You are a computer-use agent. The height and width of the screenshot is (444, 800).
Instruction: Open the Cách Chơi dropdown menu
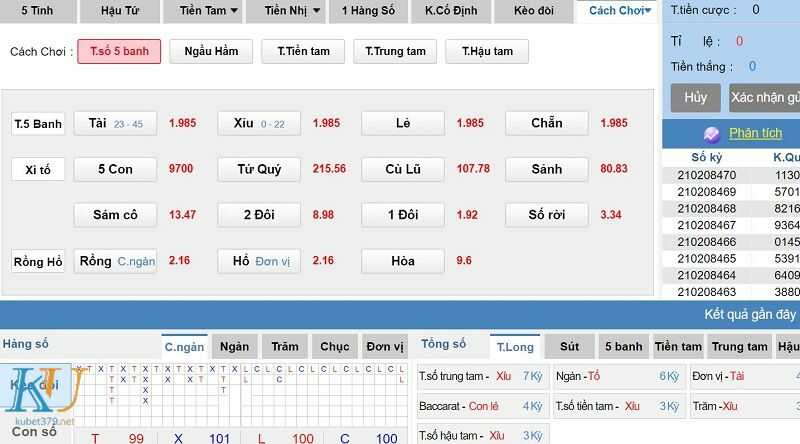pos(620,11)
